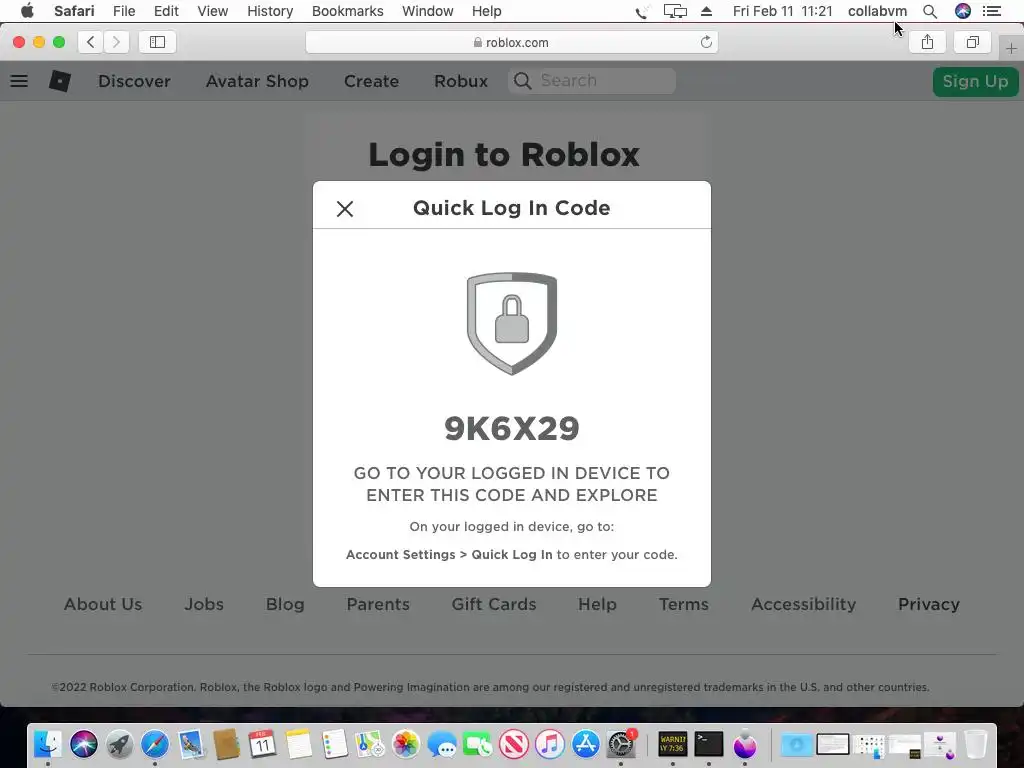Show Safari tab overview
This screenshot has width=1024, height=768.
point(972,42)
